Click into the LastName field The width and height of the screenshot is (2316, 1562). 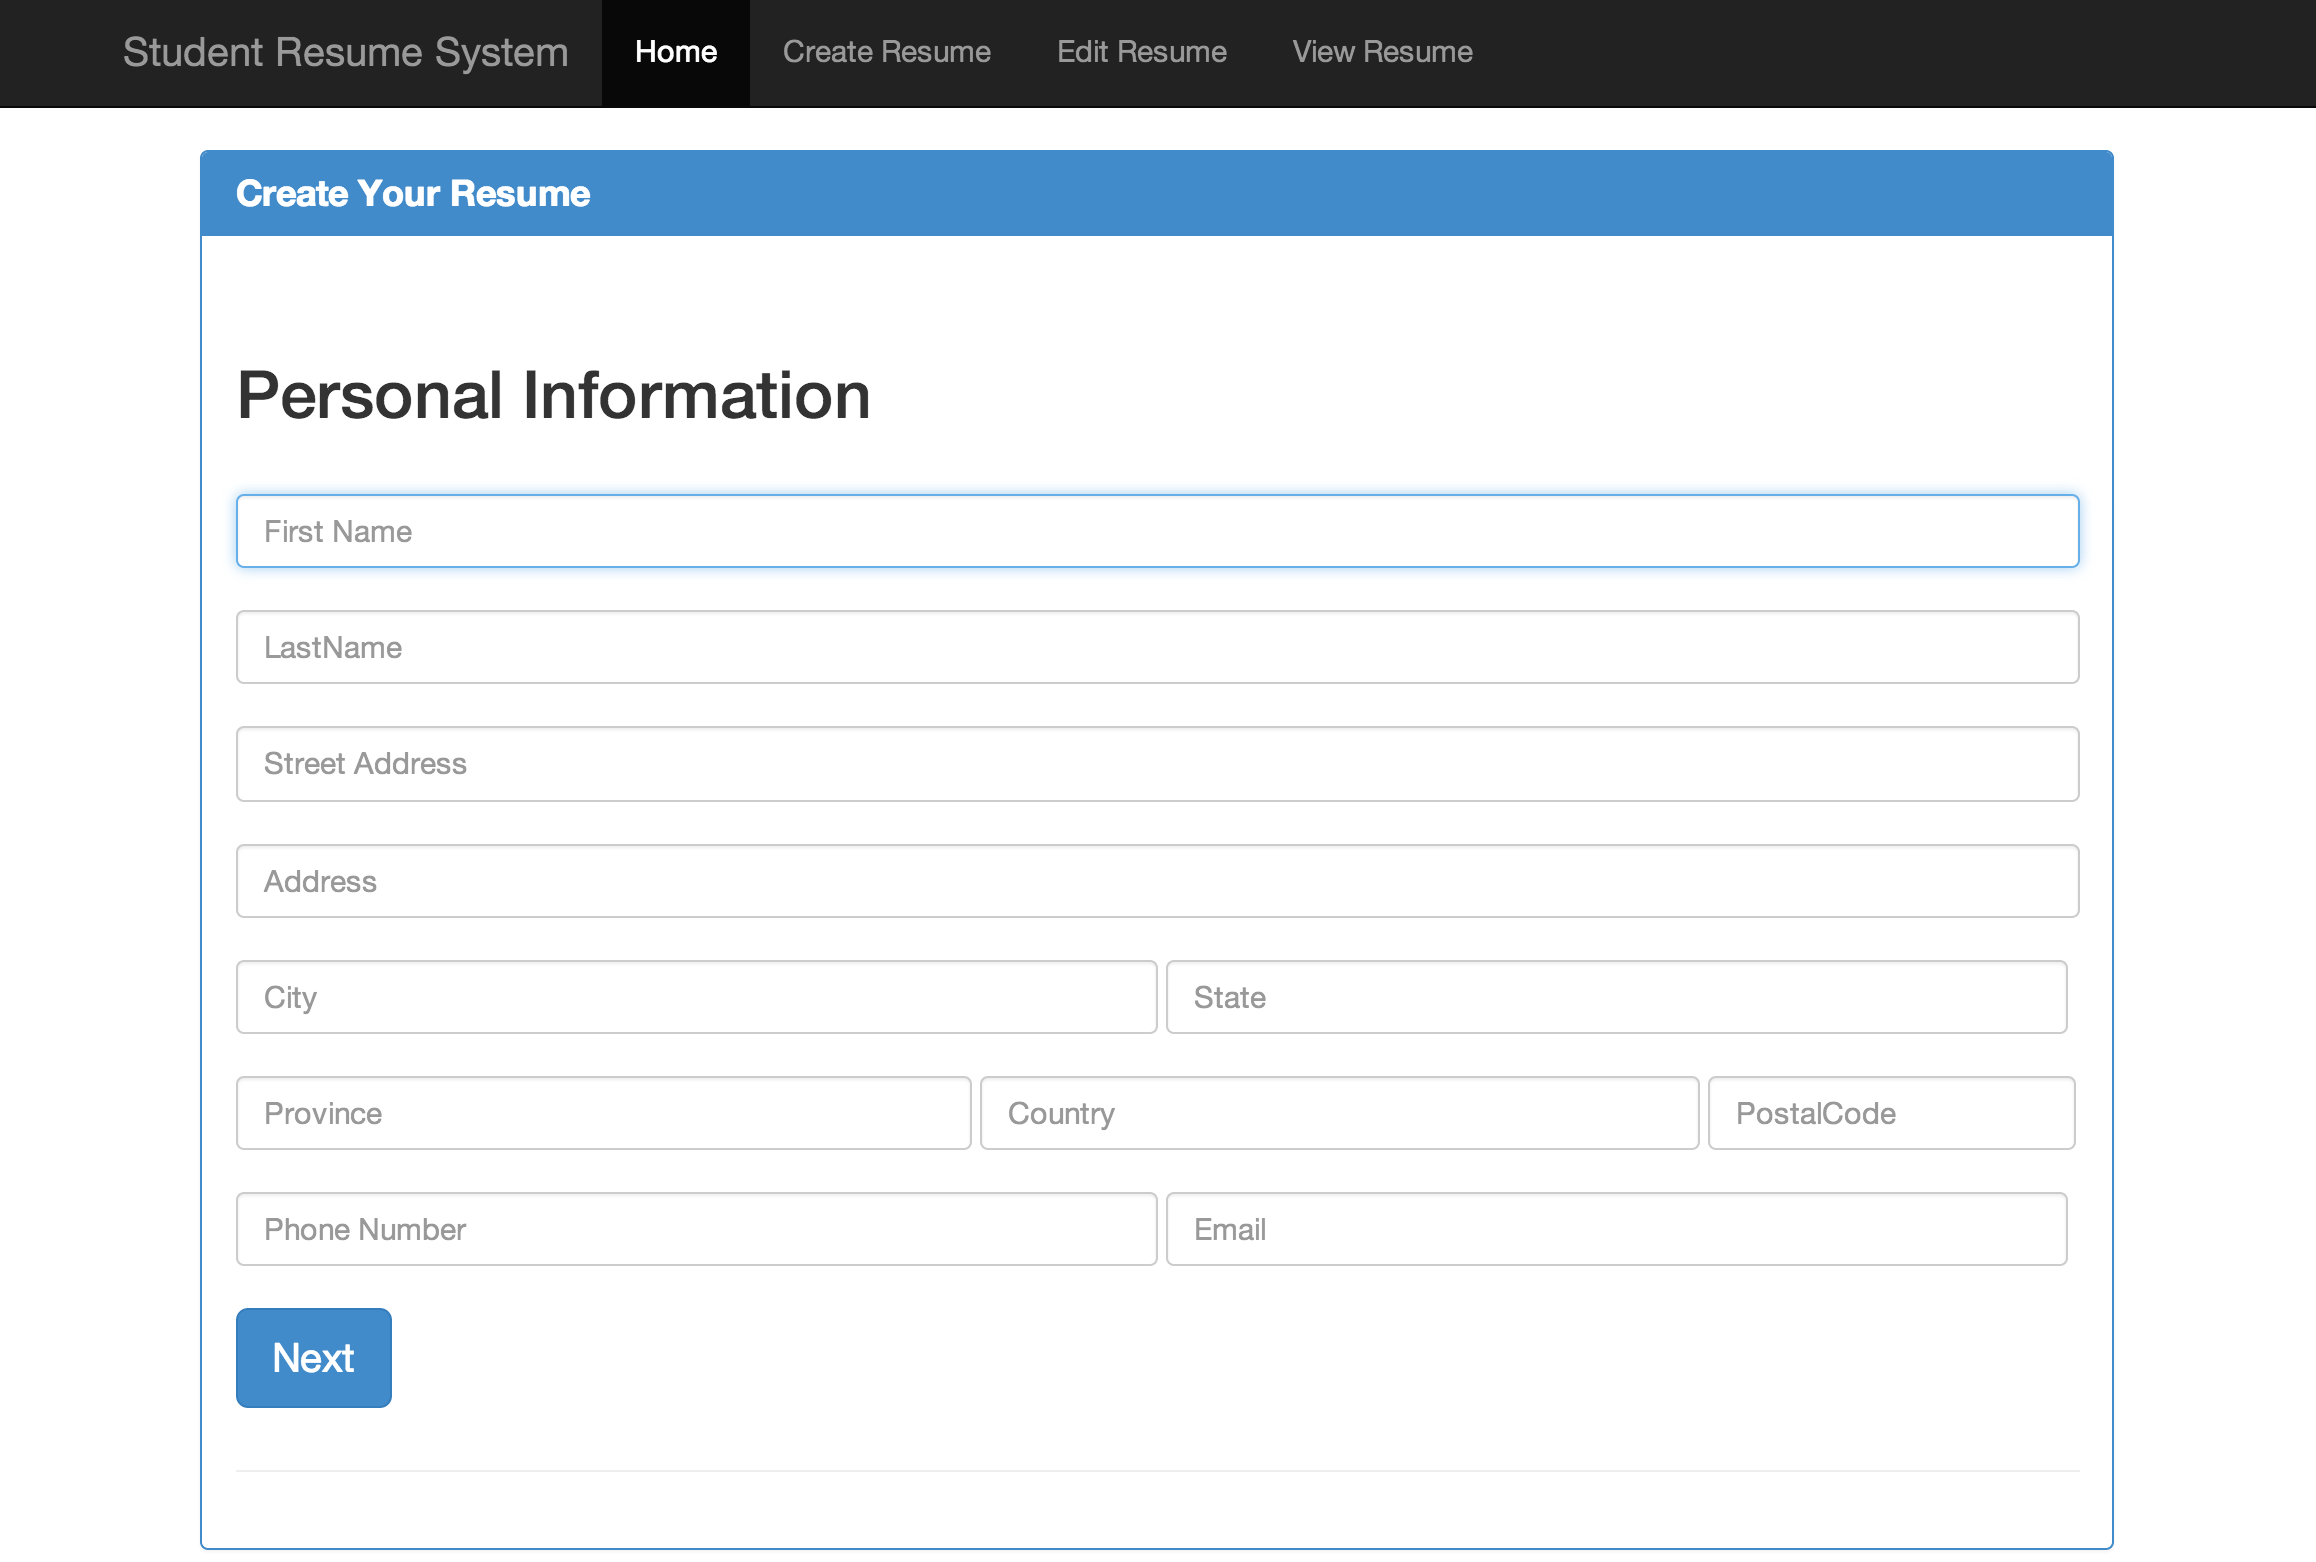tap(1157, 647)
